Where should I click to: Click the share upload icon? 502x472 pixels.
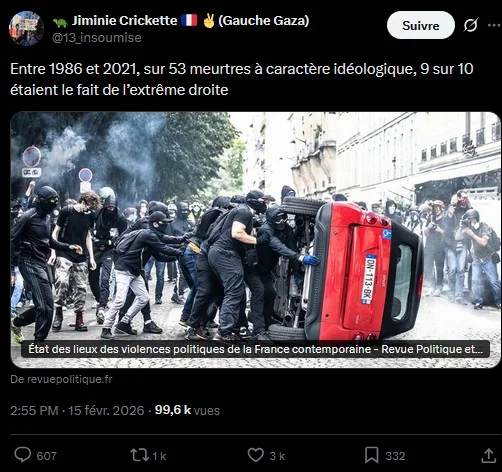488,455
